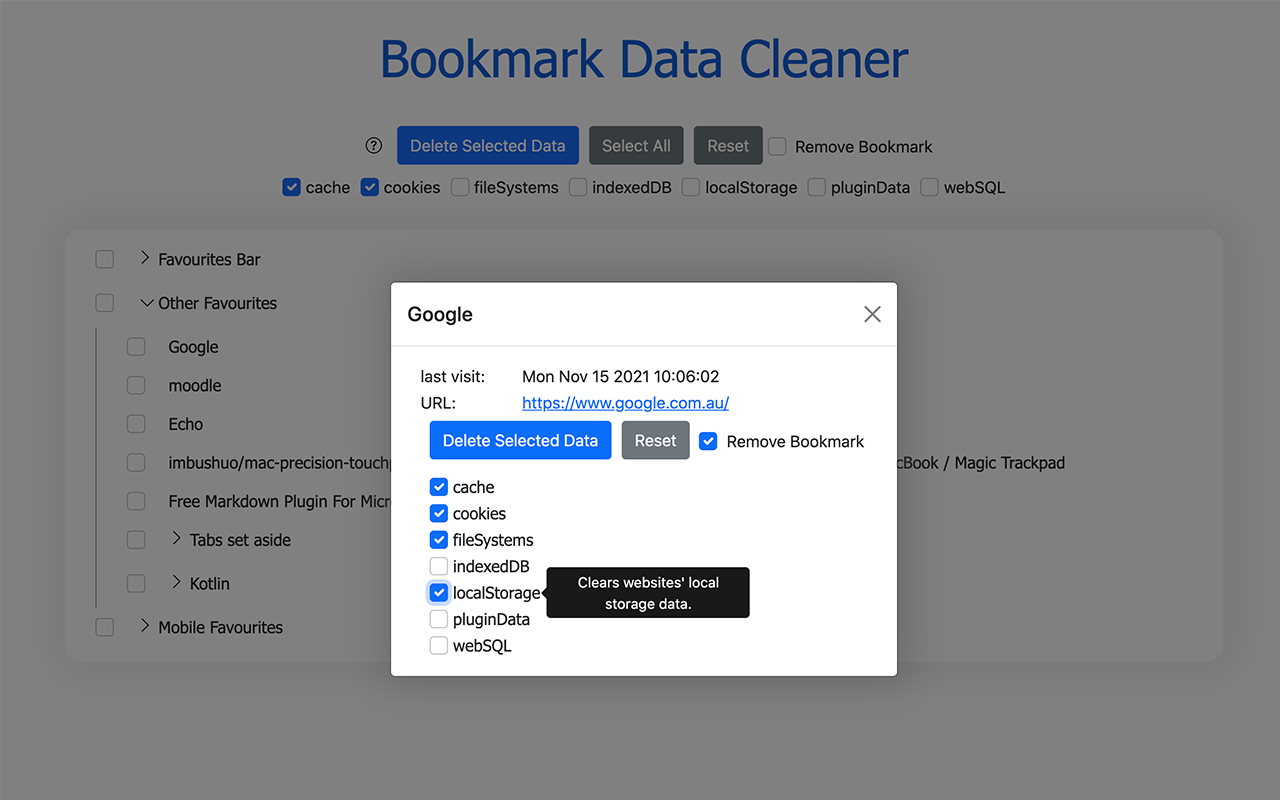Enable Remove Bookmark in the top toolbar
The height and width of the screenshot is (800, 1280).
(x=777, y=146)
